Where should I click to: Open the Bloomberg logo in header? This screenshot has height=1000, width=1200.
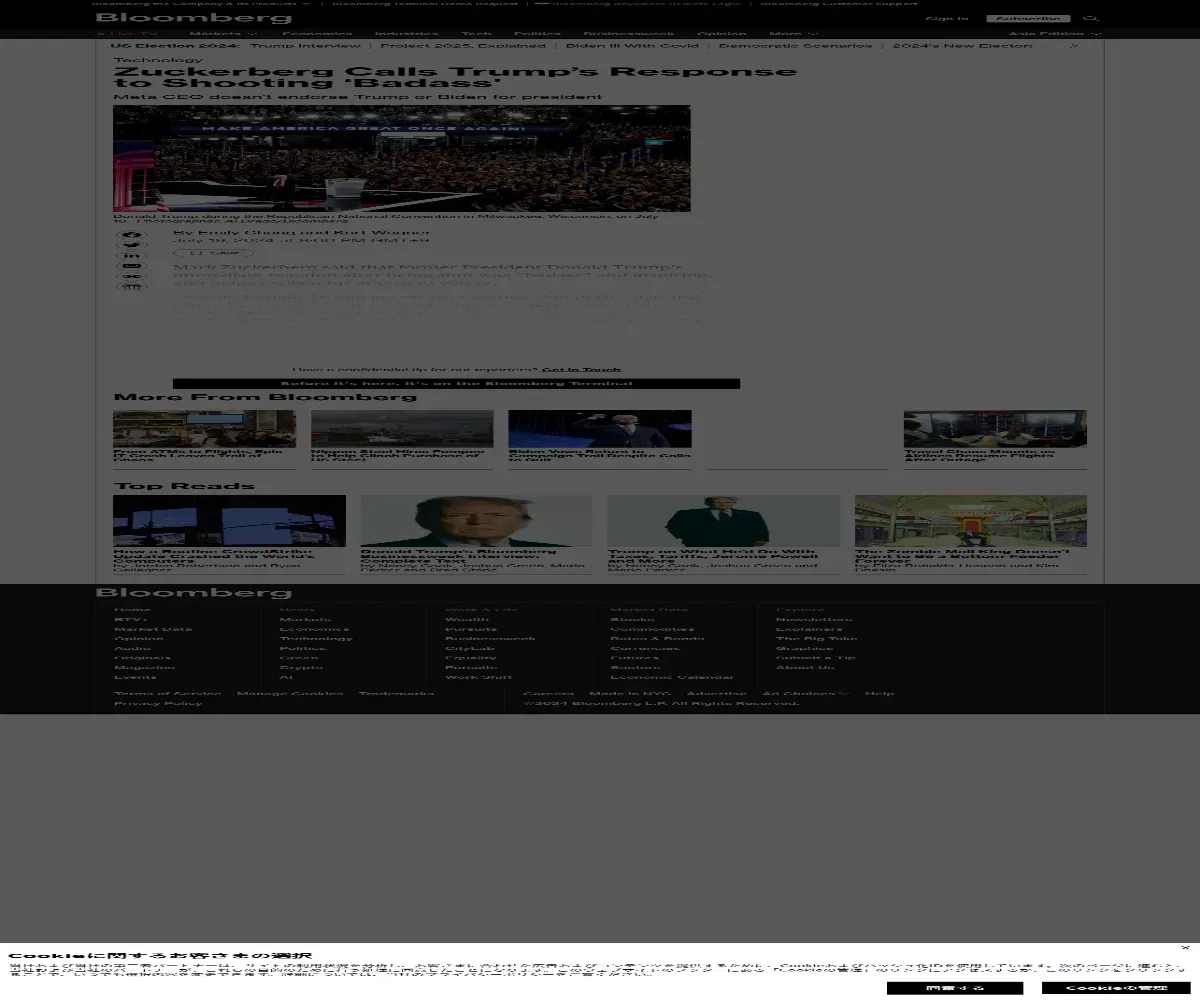(x=194, y=18)
